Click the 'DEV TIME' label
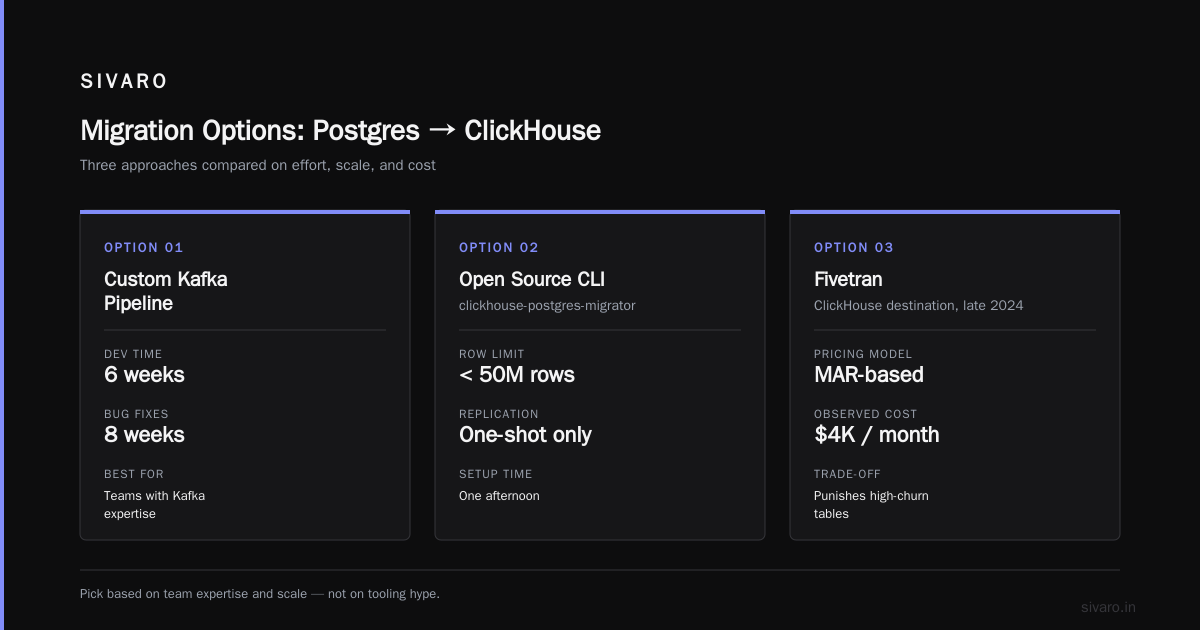Image resolution: width=1200 pixels, height=630 pixels. 133,354
